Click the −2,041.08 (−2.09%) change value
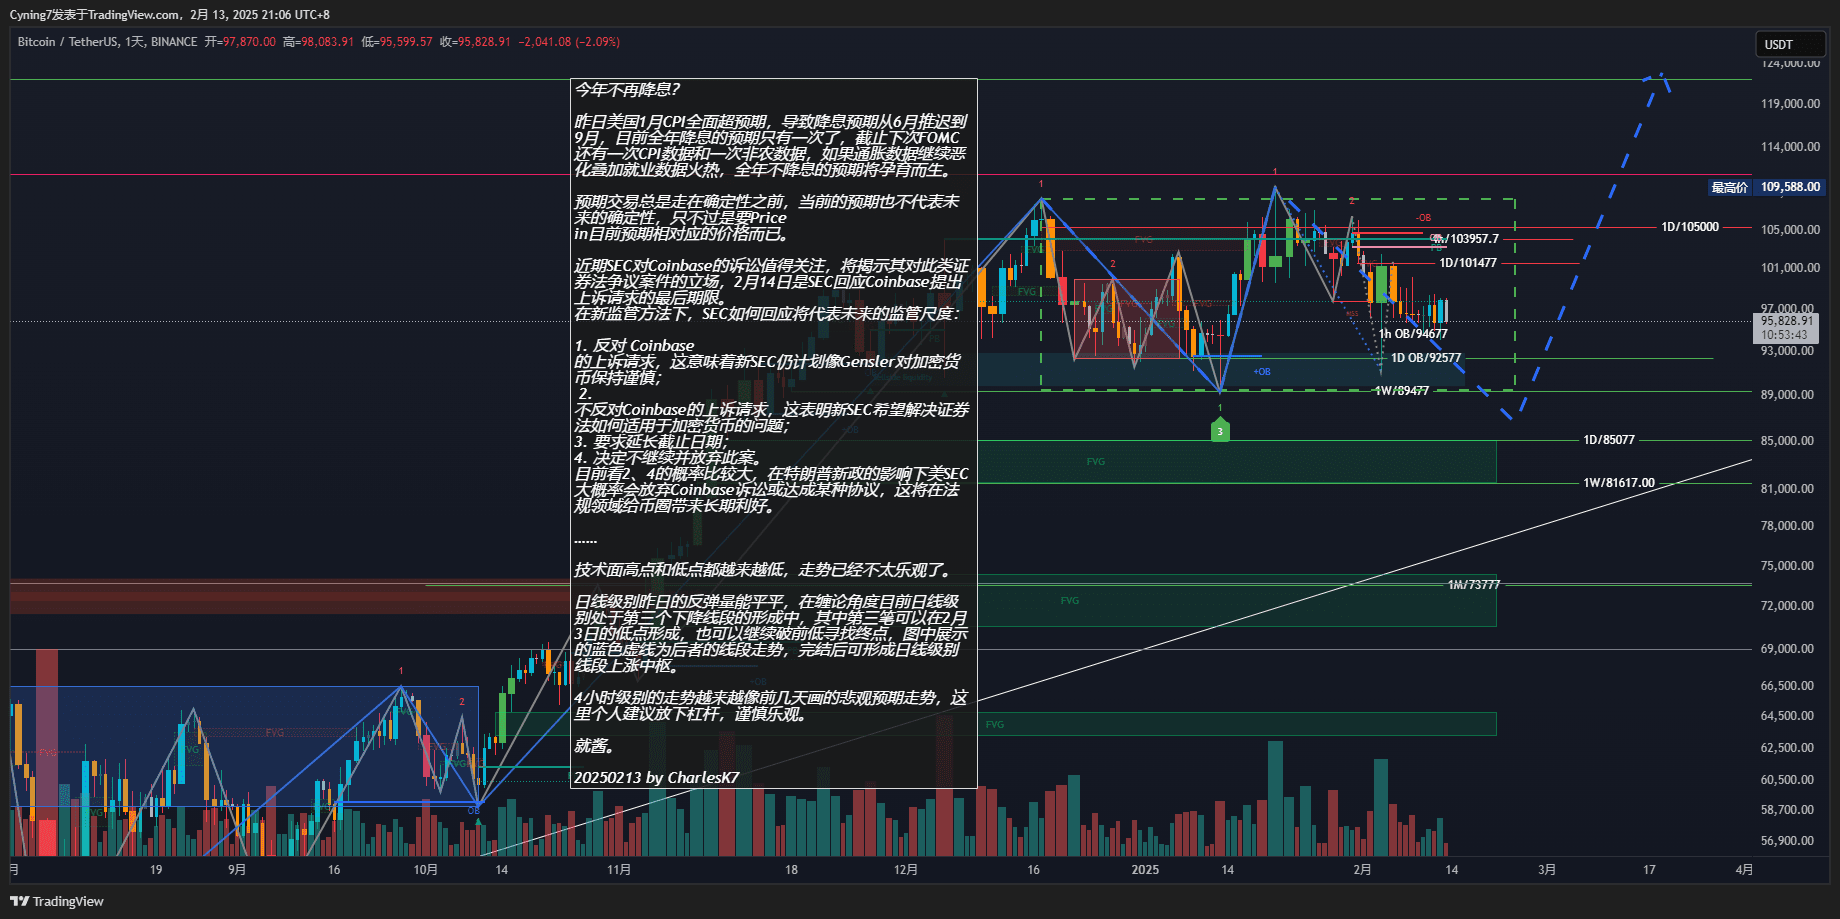The image size is (1840, 919). click(569, 42)
